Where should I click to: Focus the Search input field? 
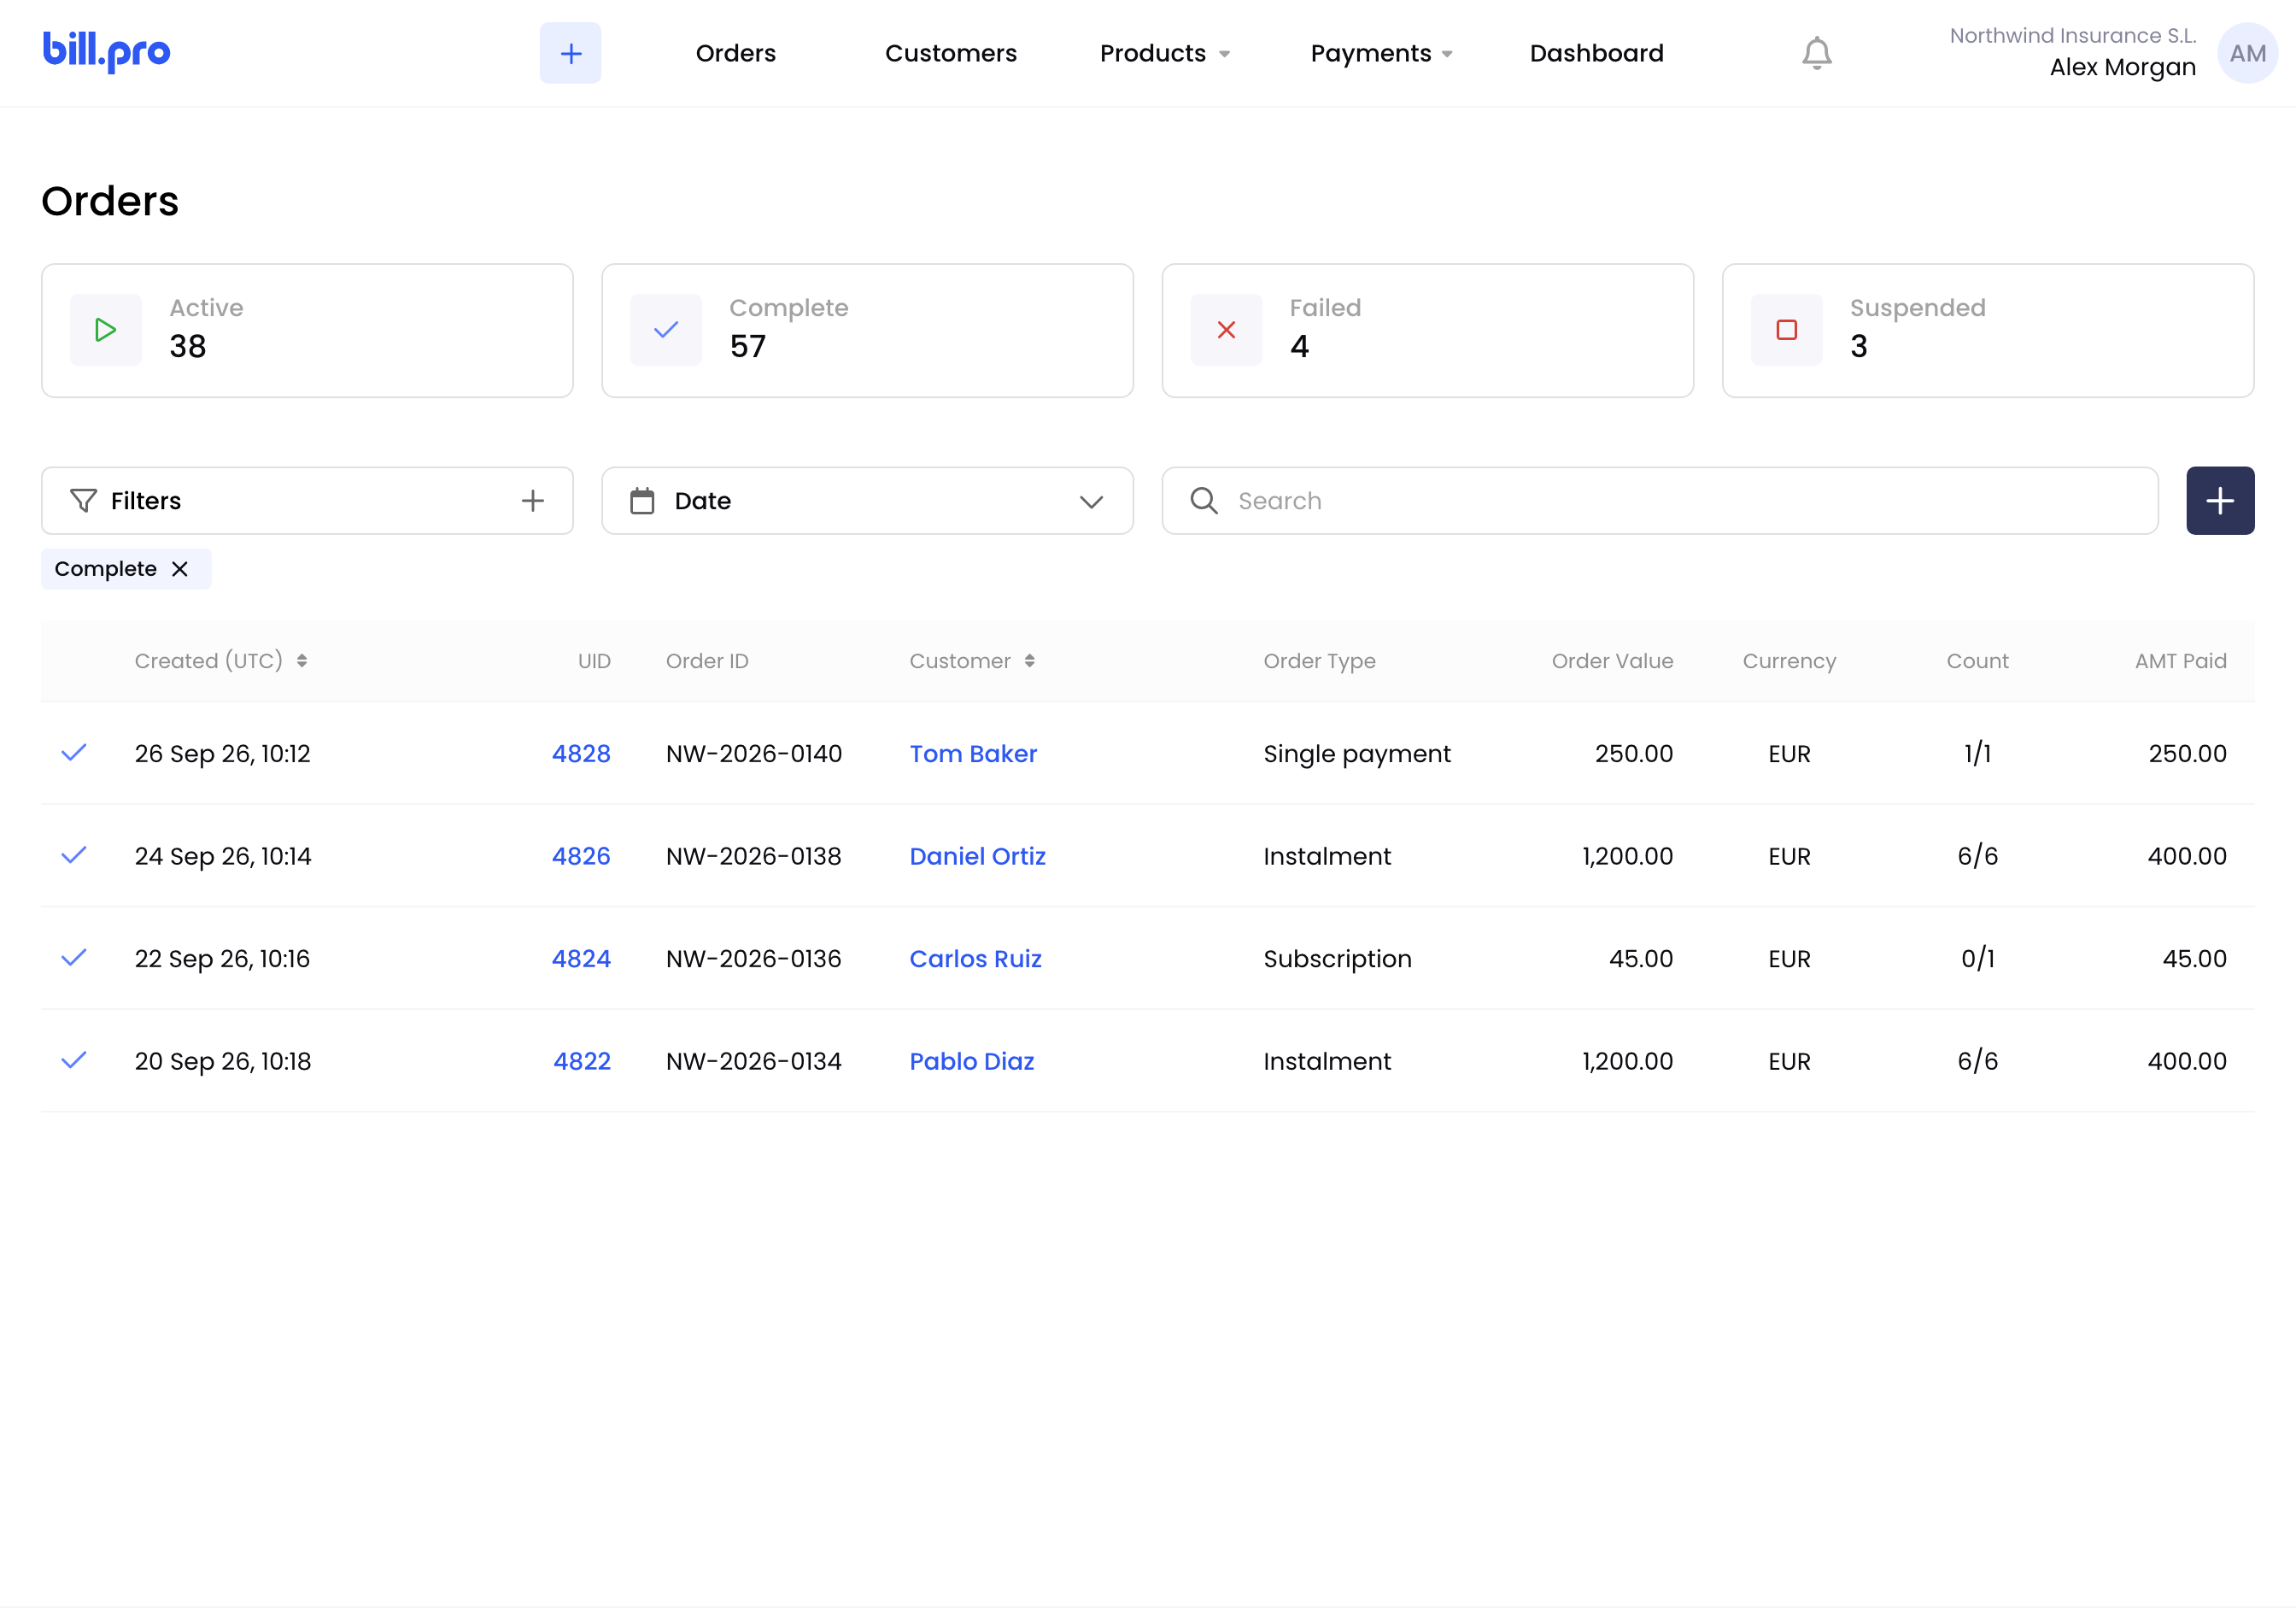(x=1660, y=500)
